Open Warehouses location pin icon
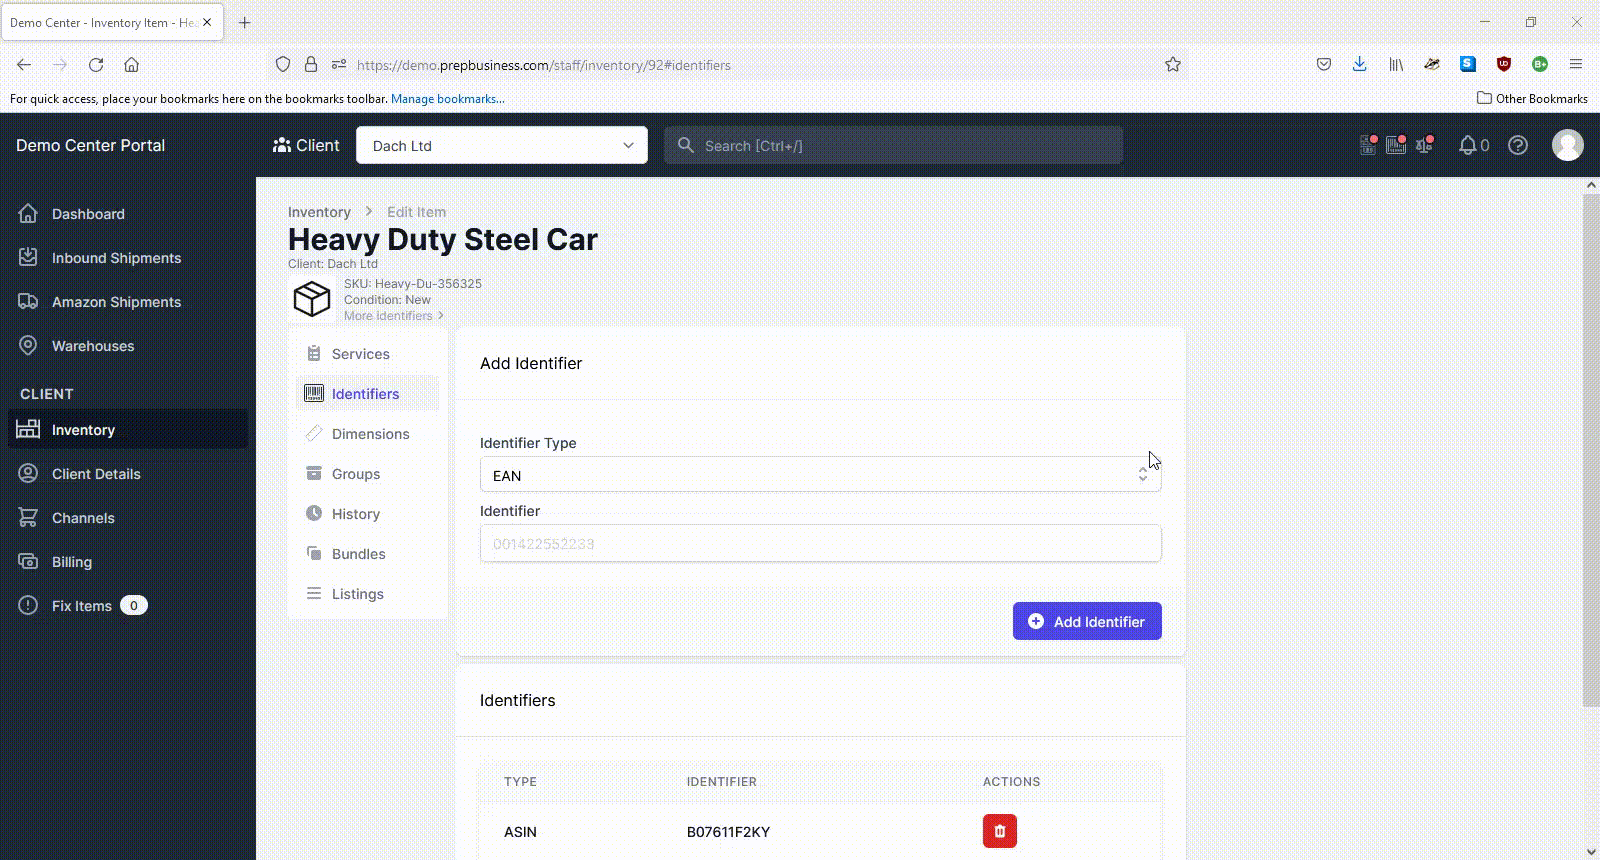This screenshot has width=1600, height=860. coord(28,345)
